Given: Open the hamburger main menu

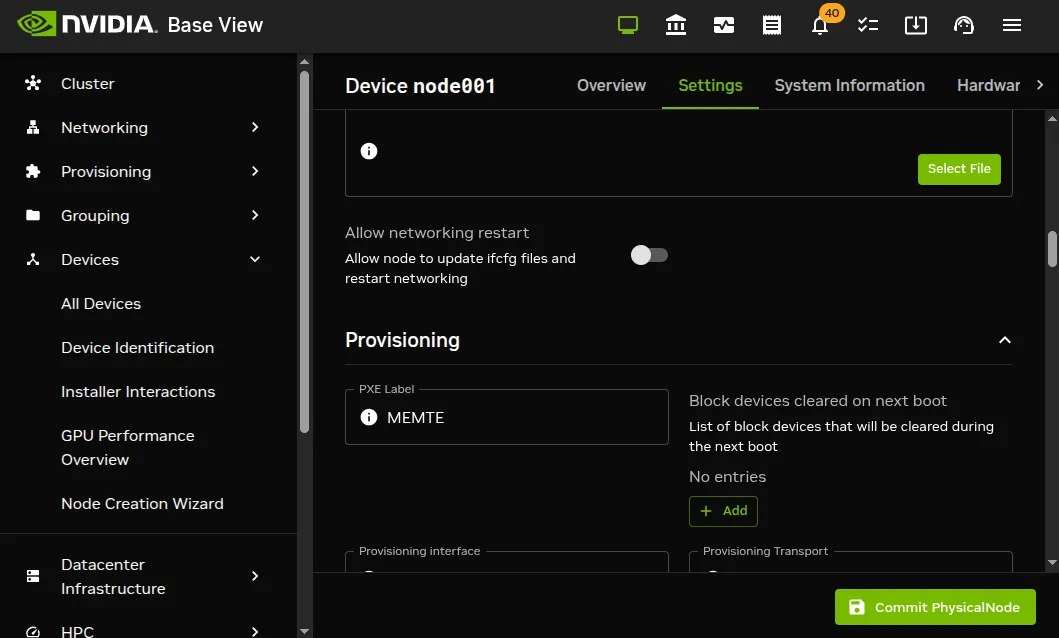Looking at the screenshot, I should point(1012,26).
